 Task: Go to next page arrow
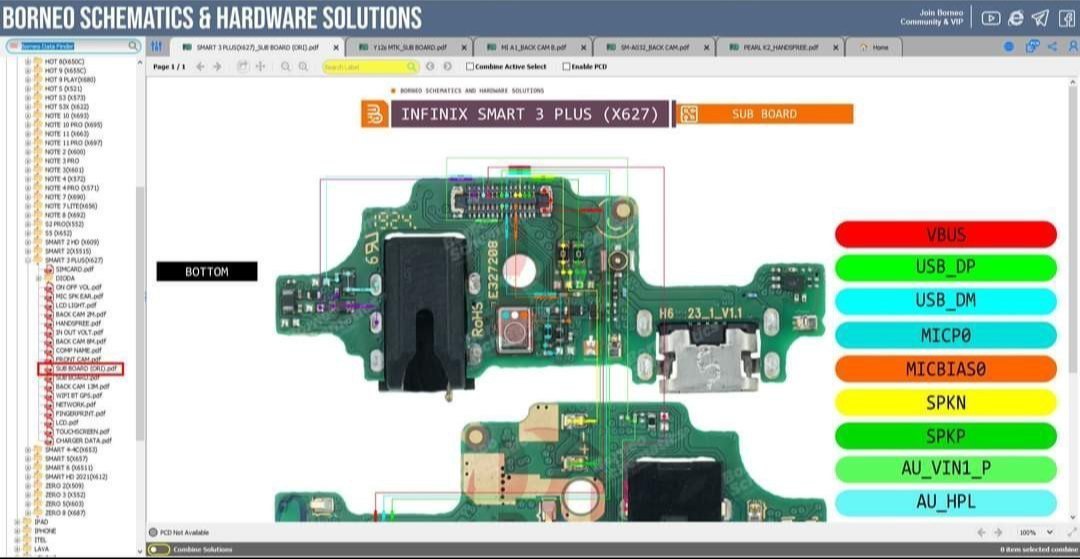click(218, 67)
